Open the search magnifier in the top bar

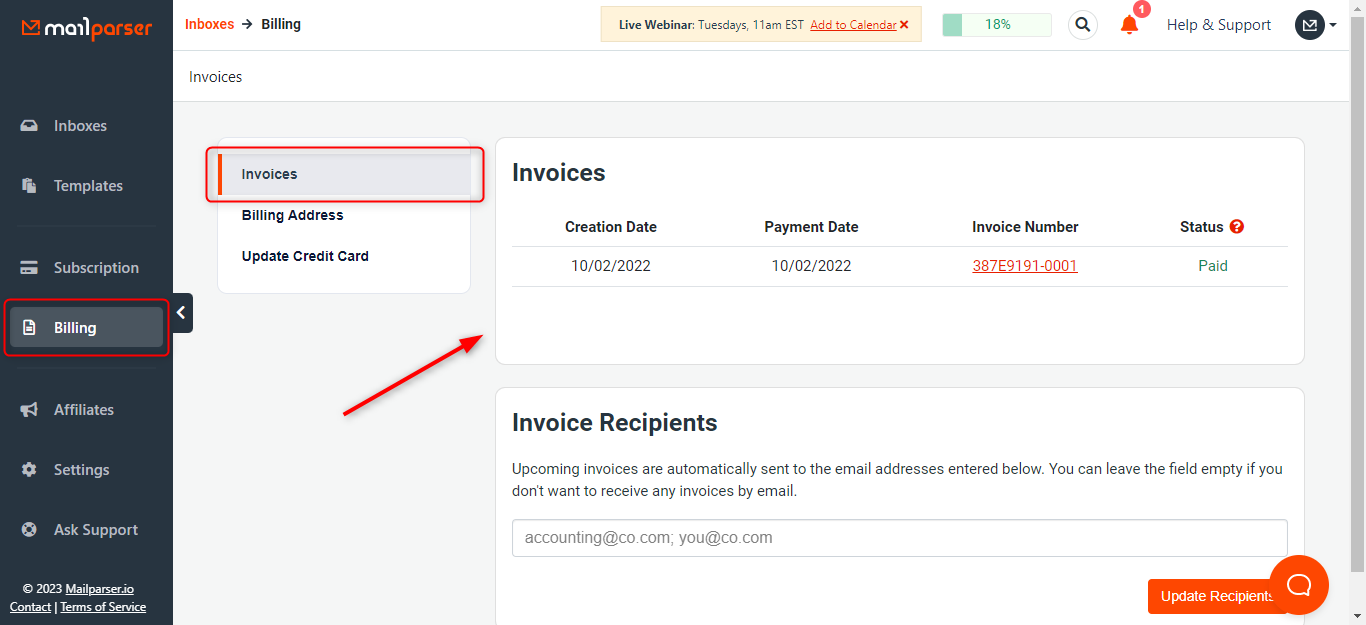[x=1082, y=24]
